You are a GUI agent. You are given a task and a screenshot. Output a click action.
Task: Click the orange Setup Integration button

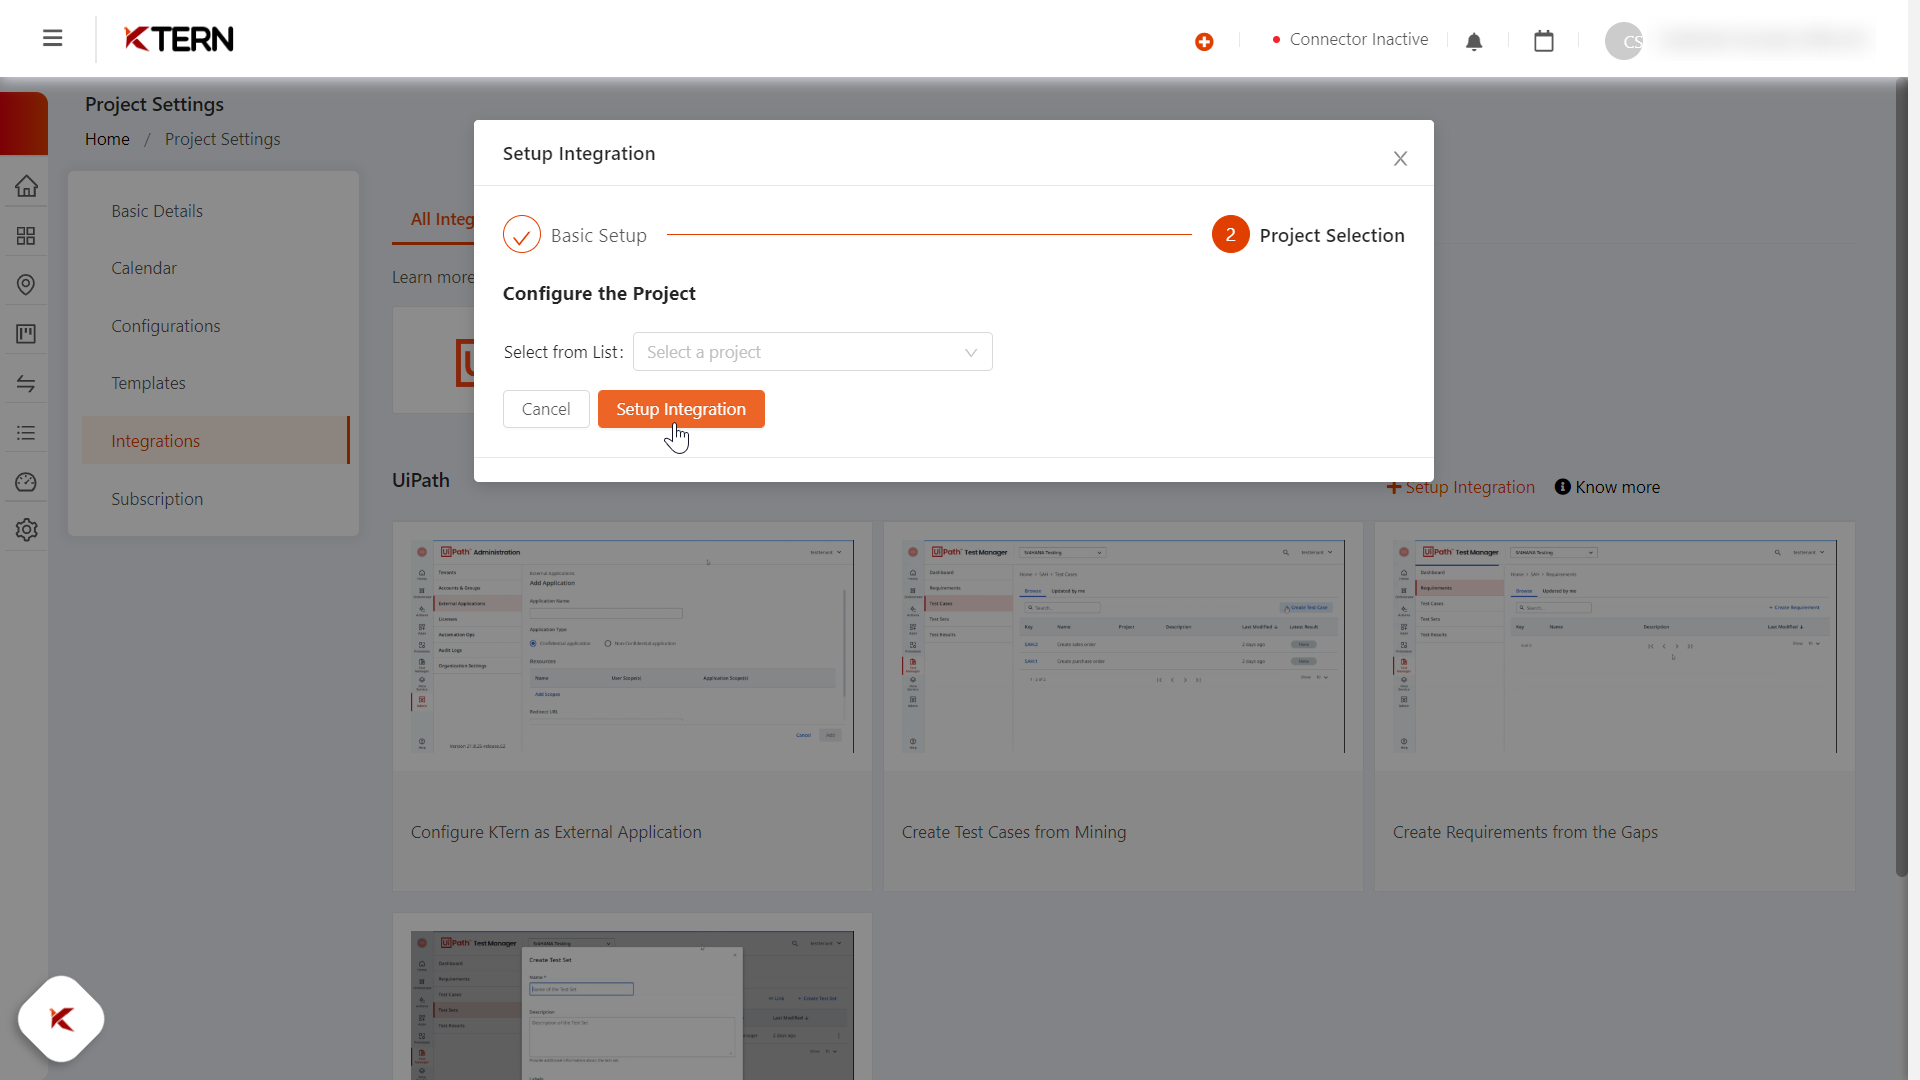click(x=681, y=409)
